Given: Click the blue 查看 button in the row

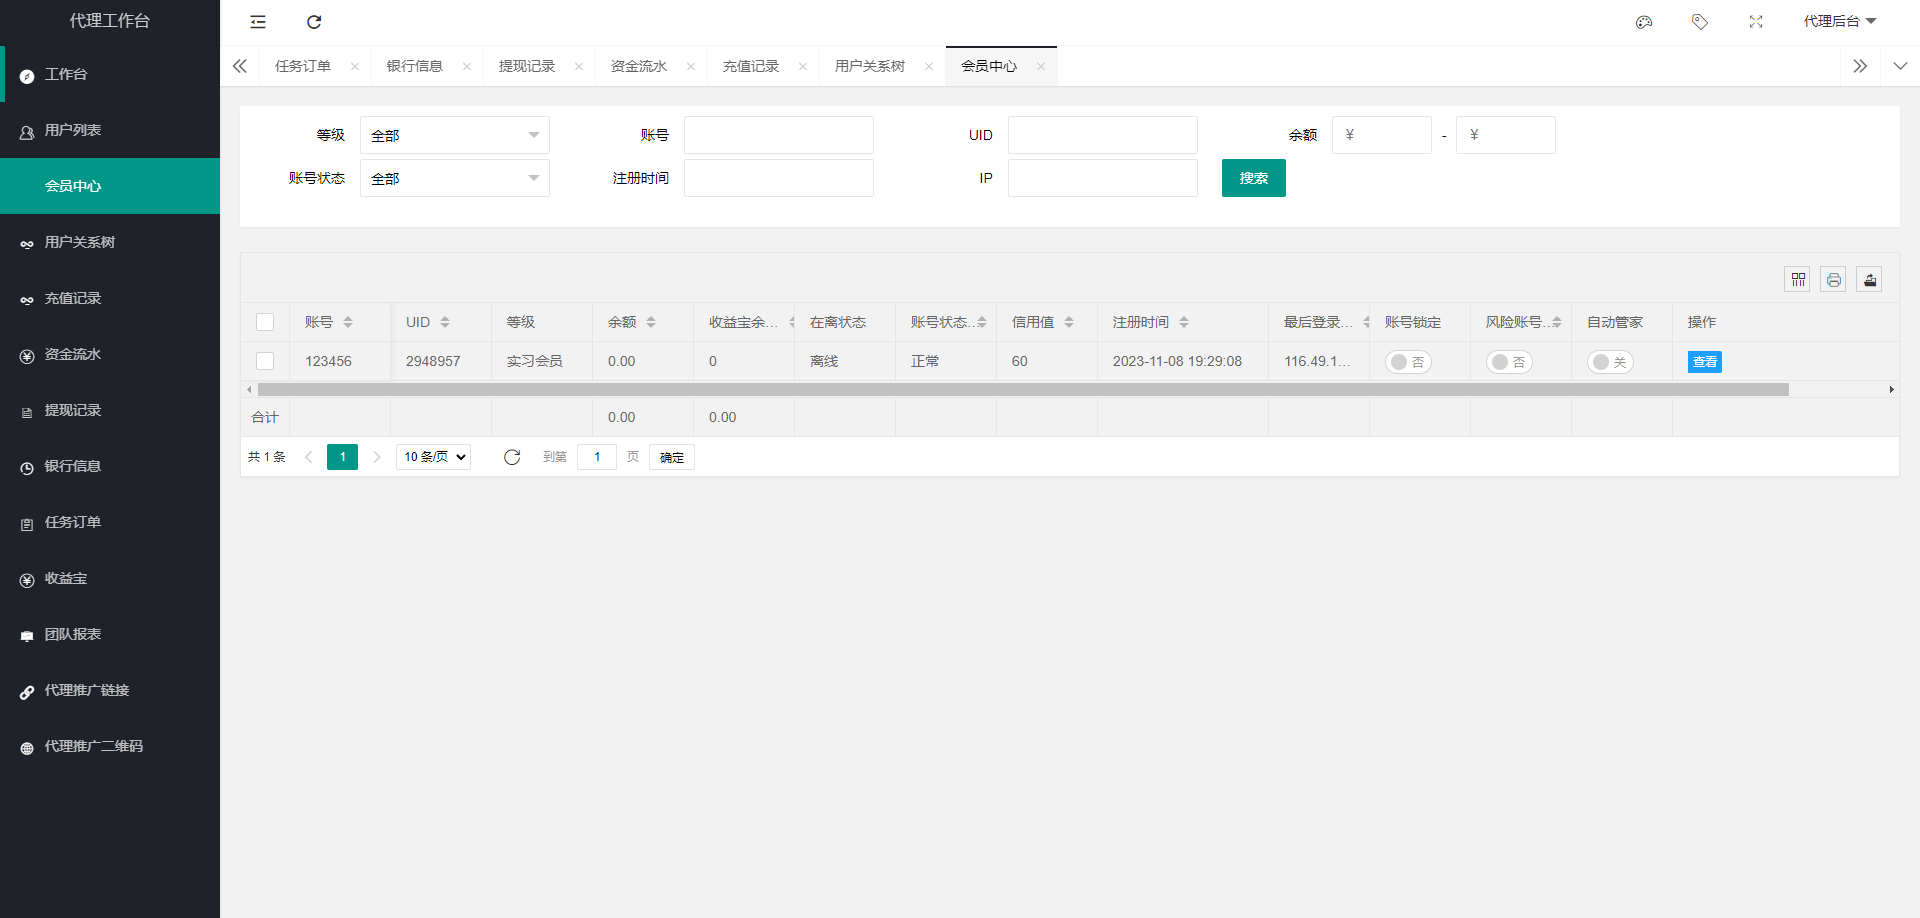Looking at the screenshot, I should coord(1704,362).
